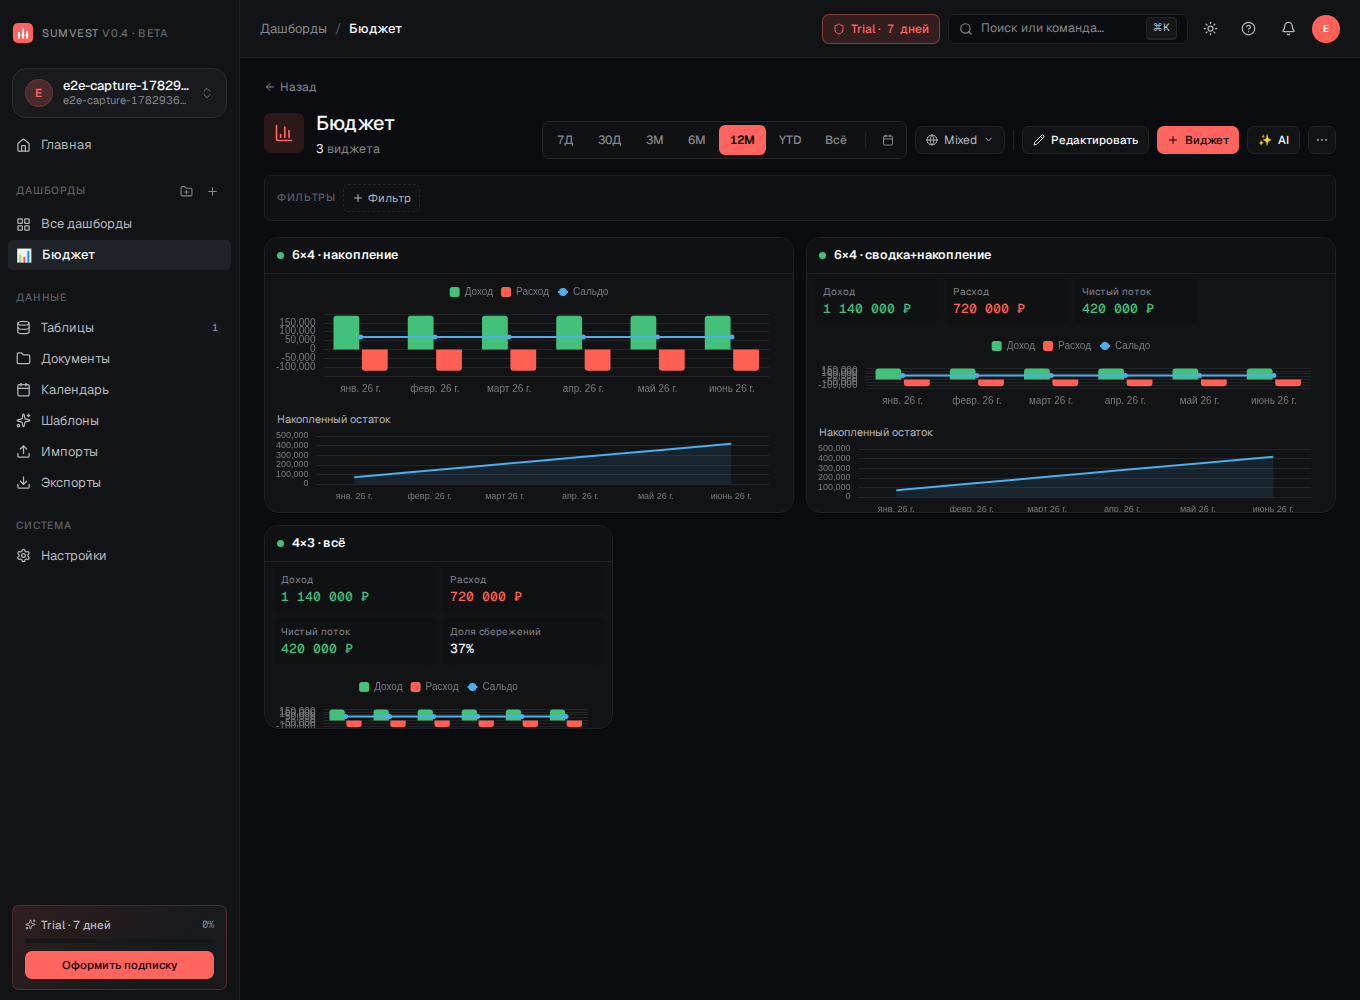Click the Trial progress bar
1360x1000 pixels.
(119, 941)
